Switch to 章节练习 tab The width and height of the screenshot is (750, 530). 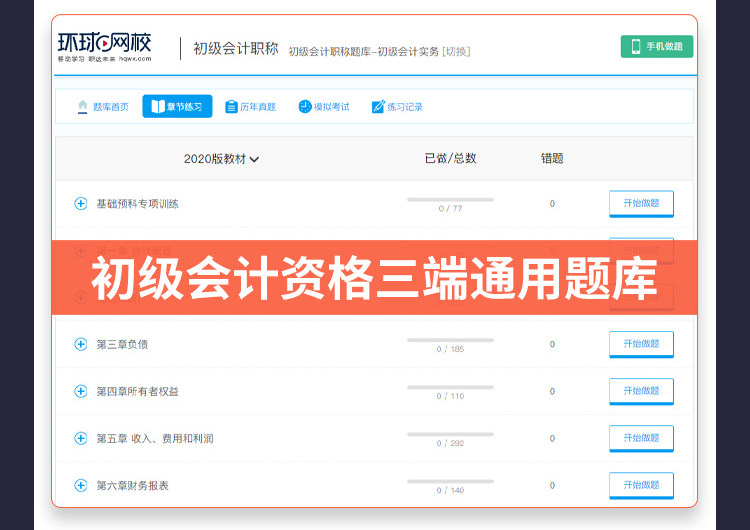pyautogui.click(x=177, y=106)
